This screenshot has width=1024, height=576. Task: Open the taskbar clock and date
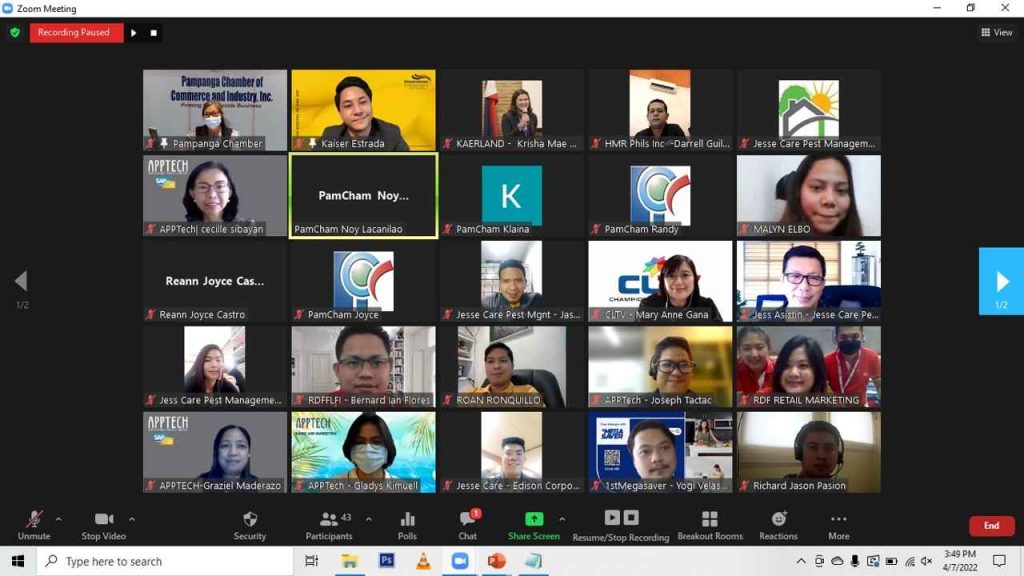click(x=959, y=561)
